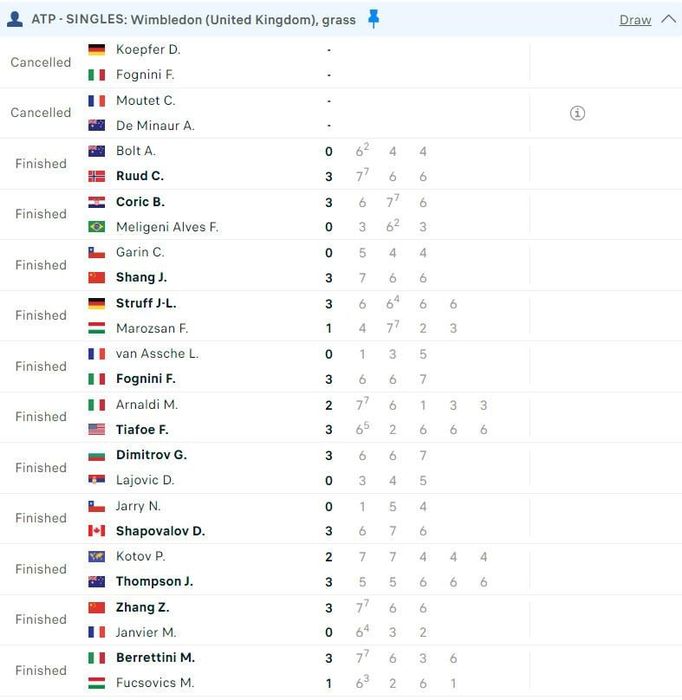
Task: Collapse the Wimbledon section with the chevron
Action: click(x=668, y=19)
